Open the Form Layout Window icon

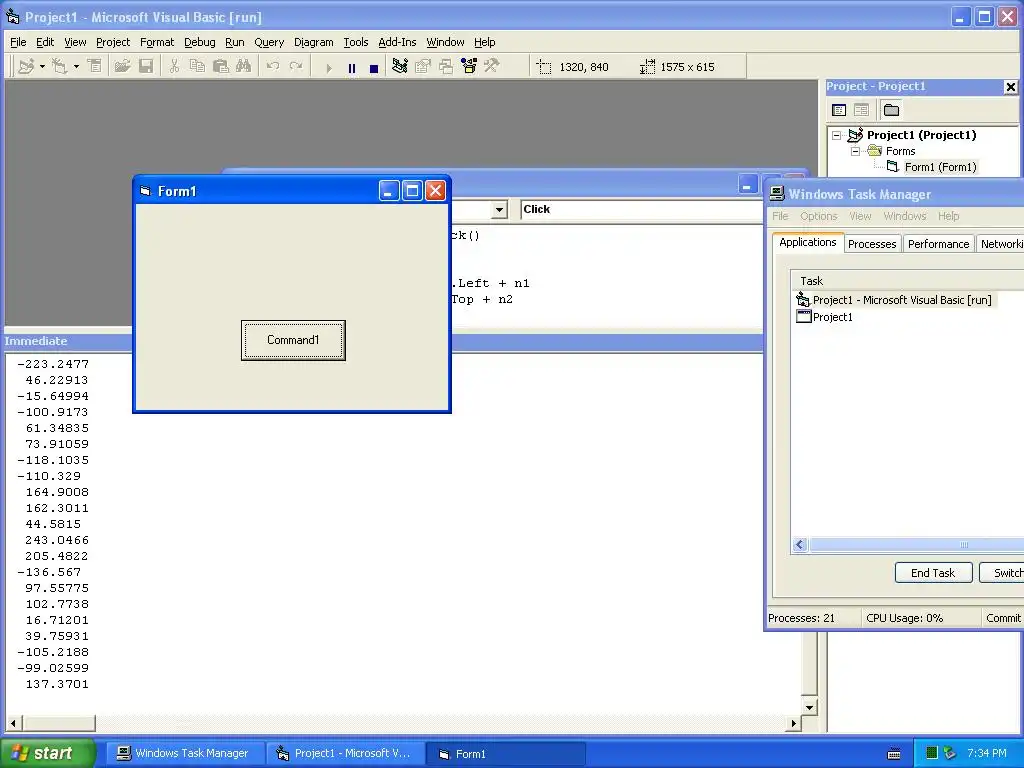point(446,67)
